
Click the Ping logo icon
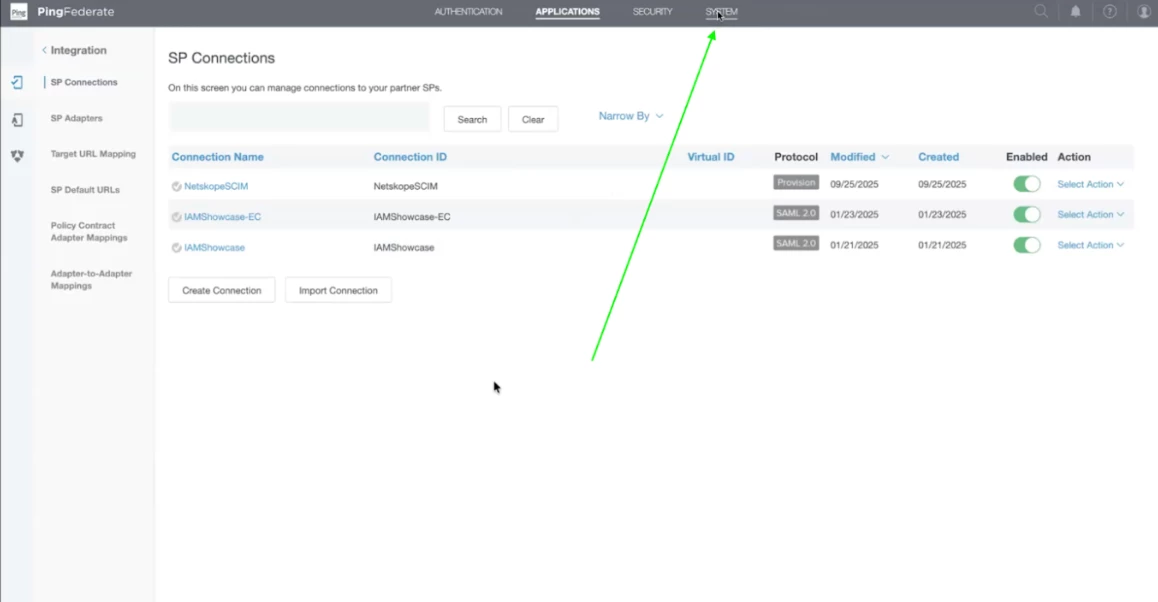18,12
